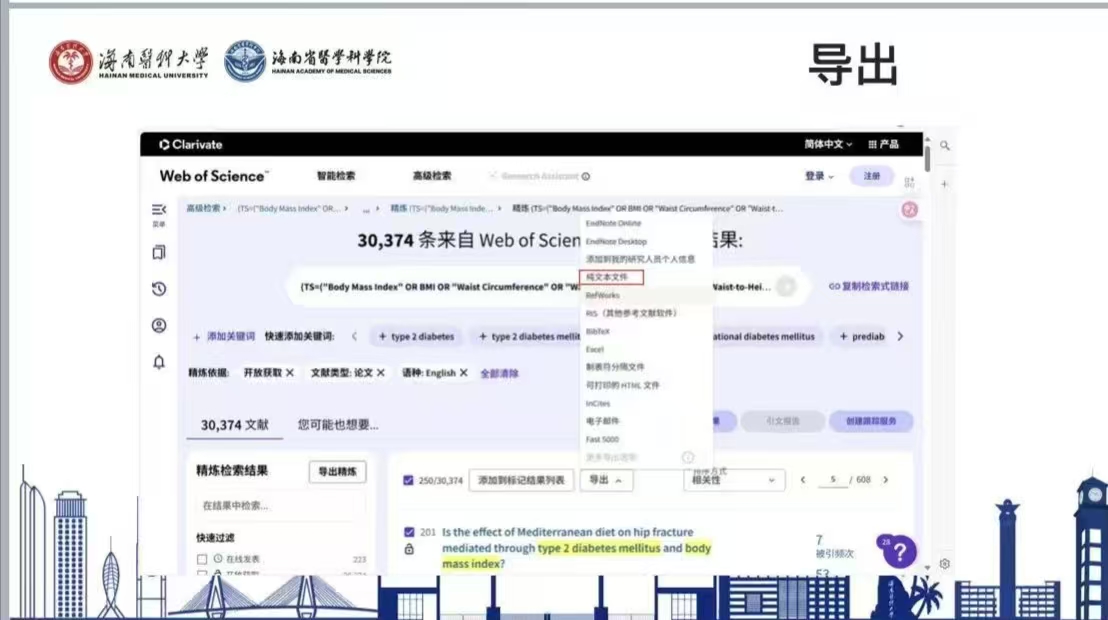Switch to the 您可能也想要 tab
This screenshot has width=1108, height=620.
[338, 425]
